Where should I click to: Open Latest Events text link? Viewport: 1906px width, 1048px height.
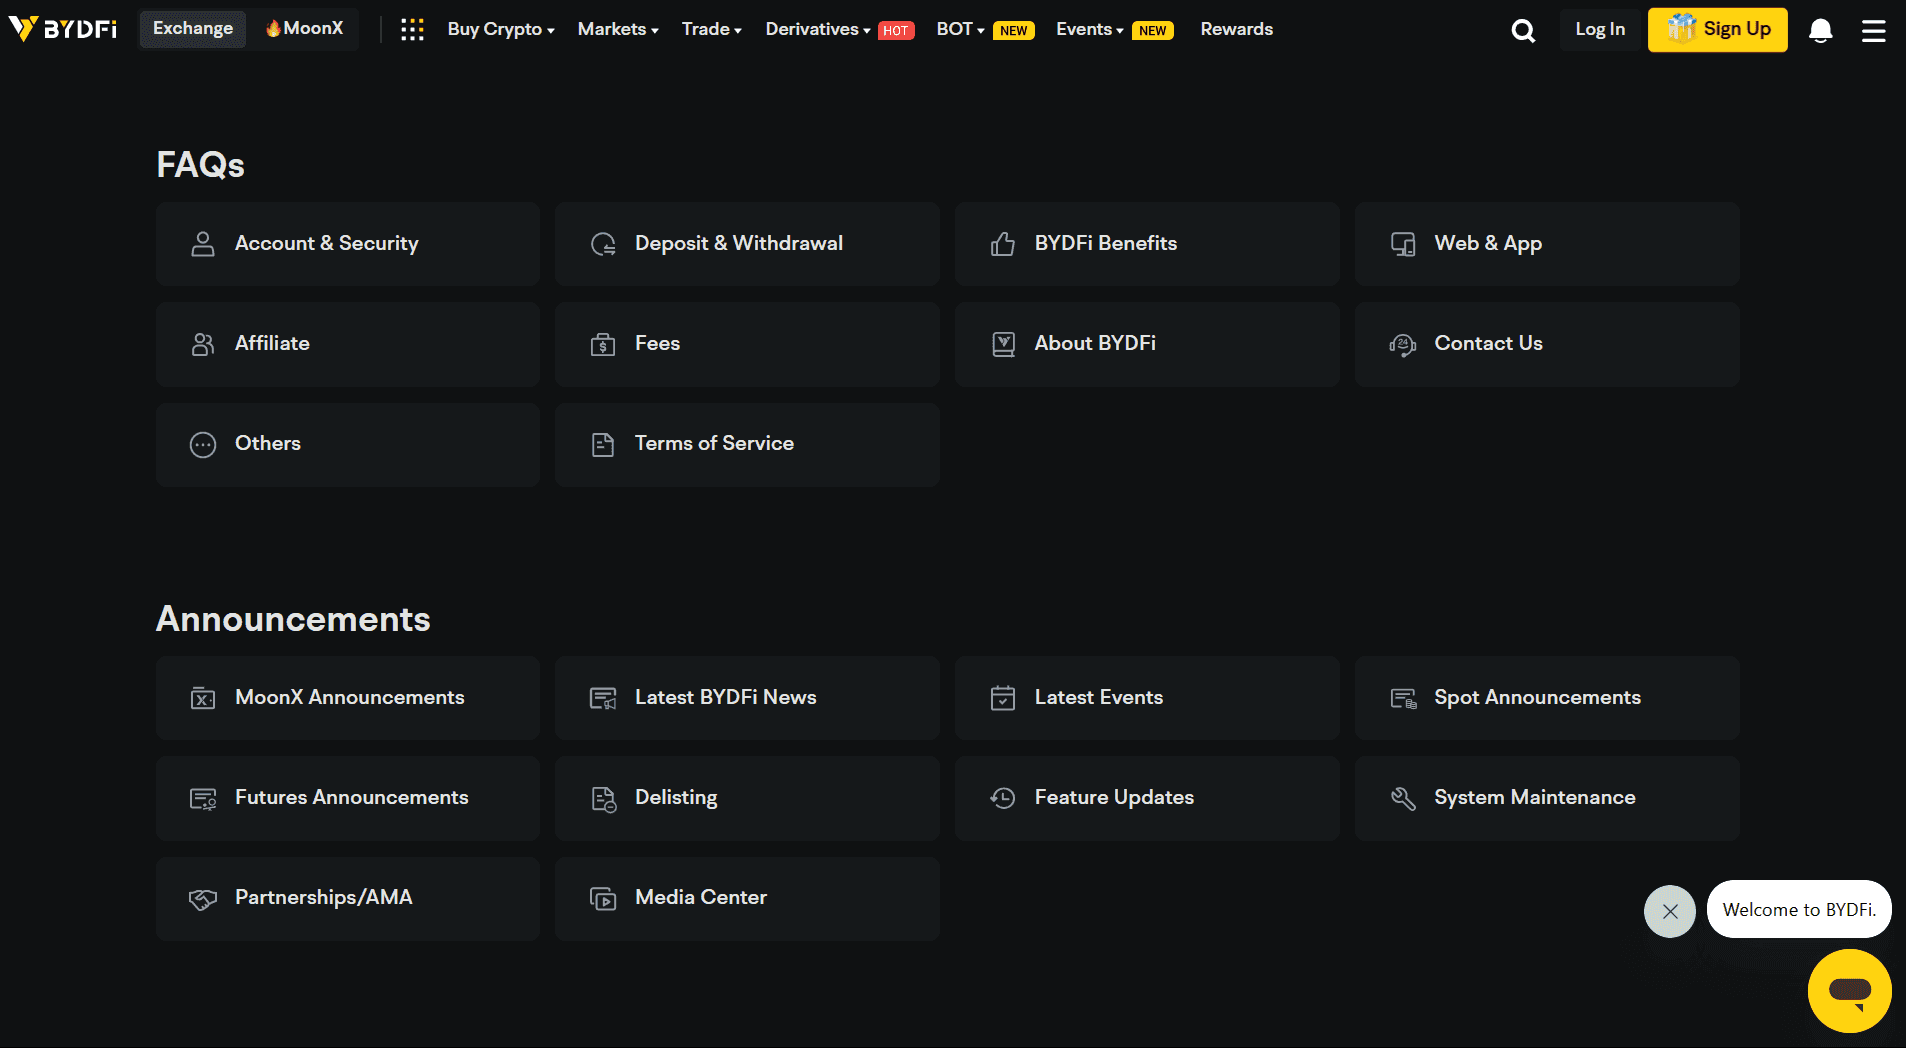[1099, 697]
